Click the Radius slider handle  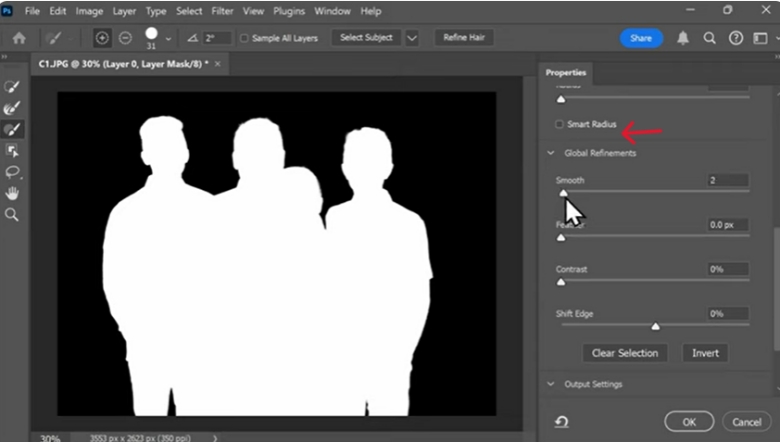pyautogui.click(x=561, y=99)
